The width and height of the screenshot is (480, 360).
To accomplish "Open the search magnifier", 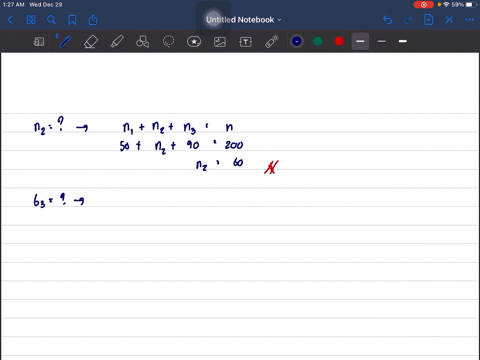I will (x=51, y=20).
